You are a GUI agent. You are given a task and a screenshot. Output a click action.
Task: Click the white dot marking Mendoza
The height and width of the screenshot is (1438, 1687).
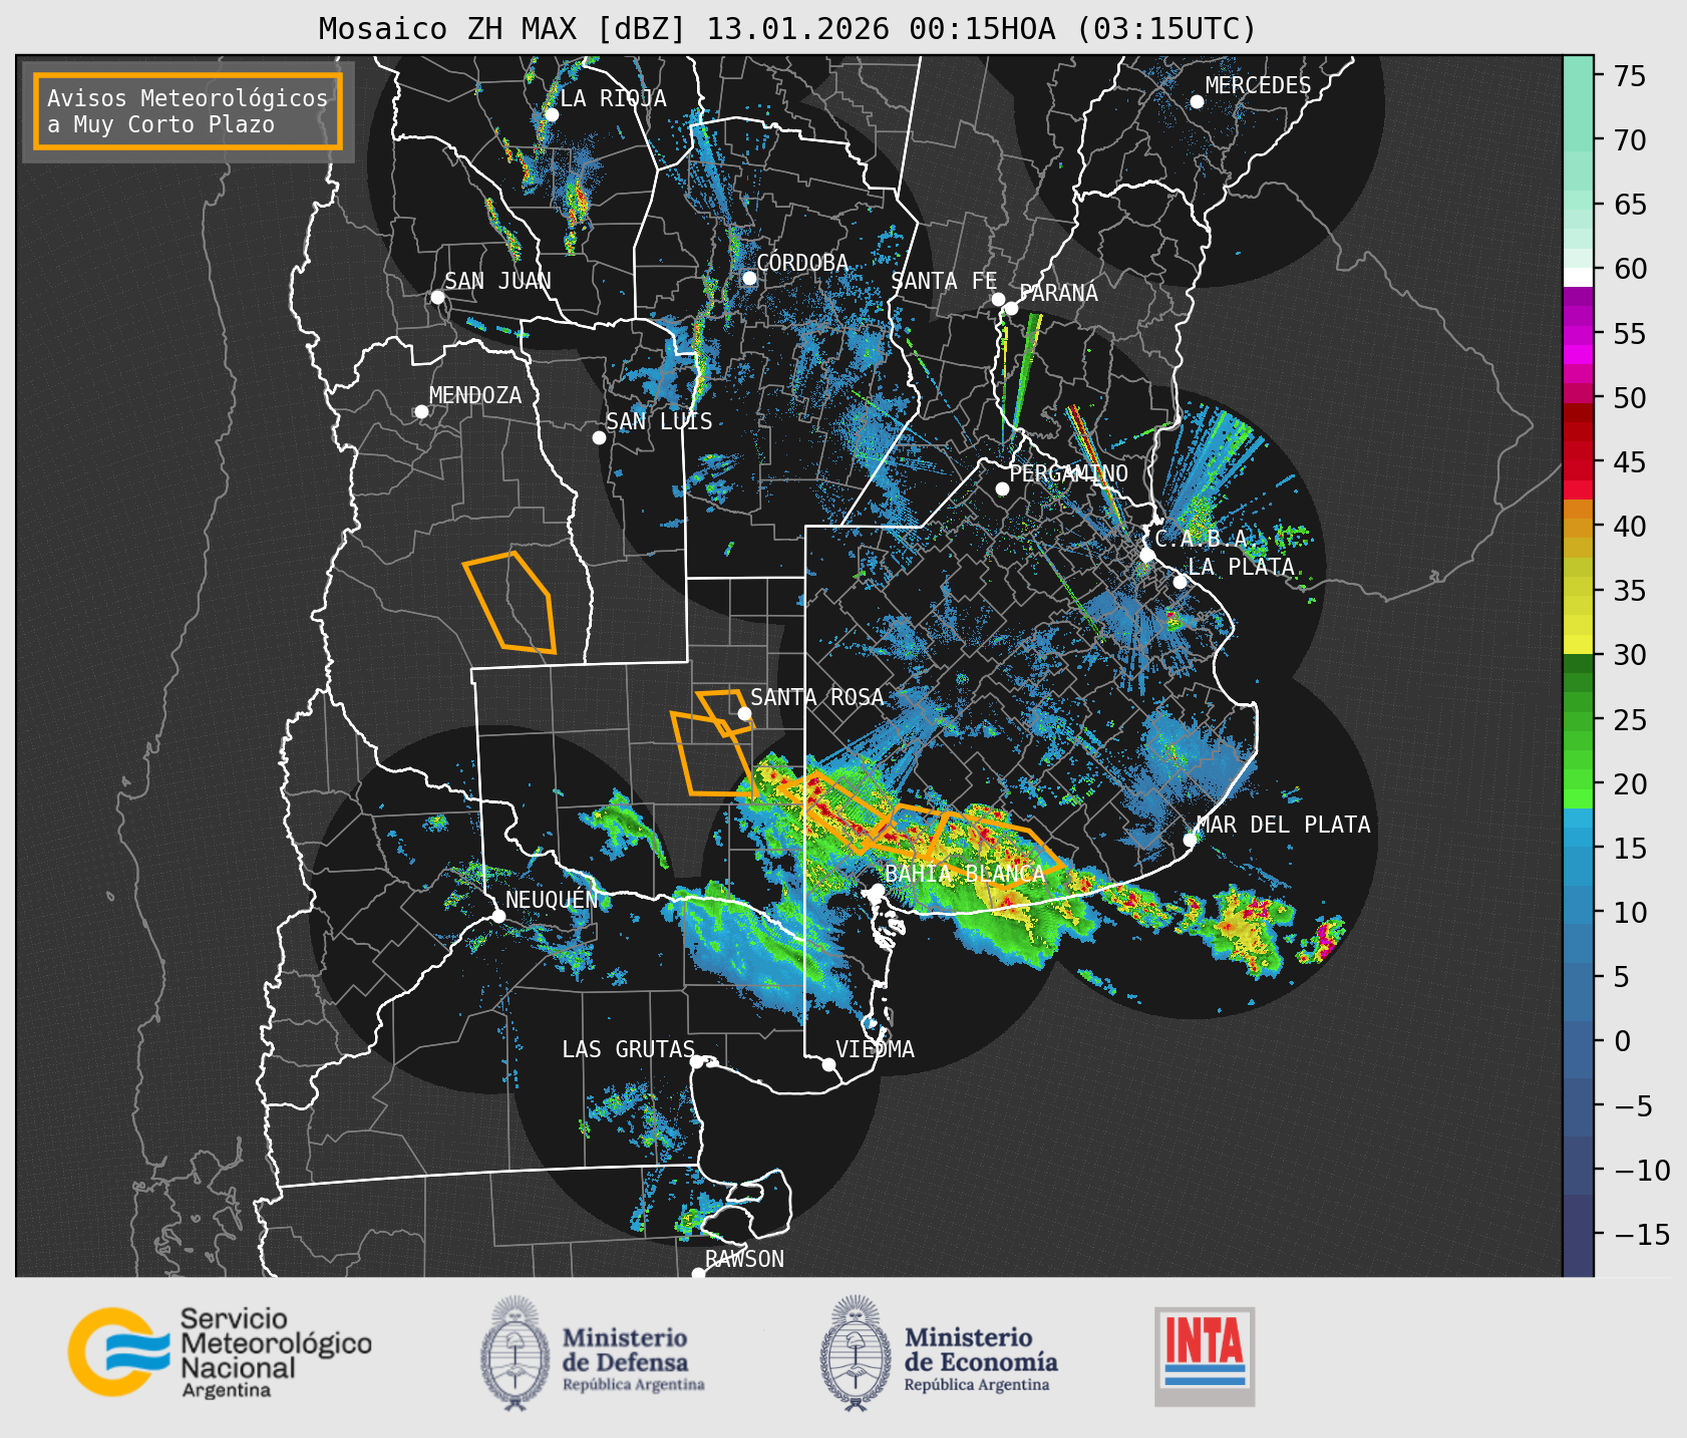[421, 412]
